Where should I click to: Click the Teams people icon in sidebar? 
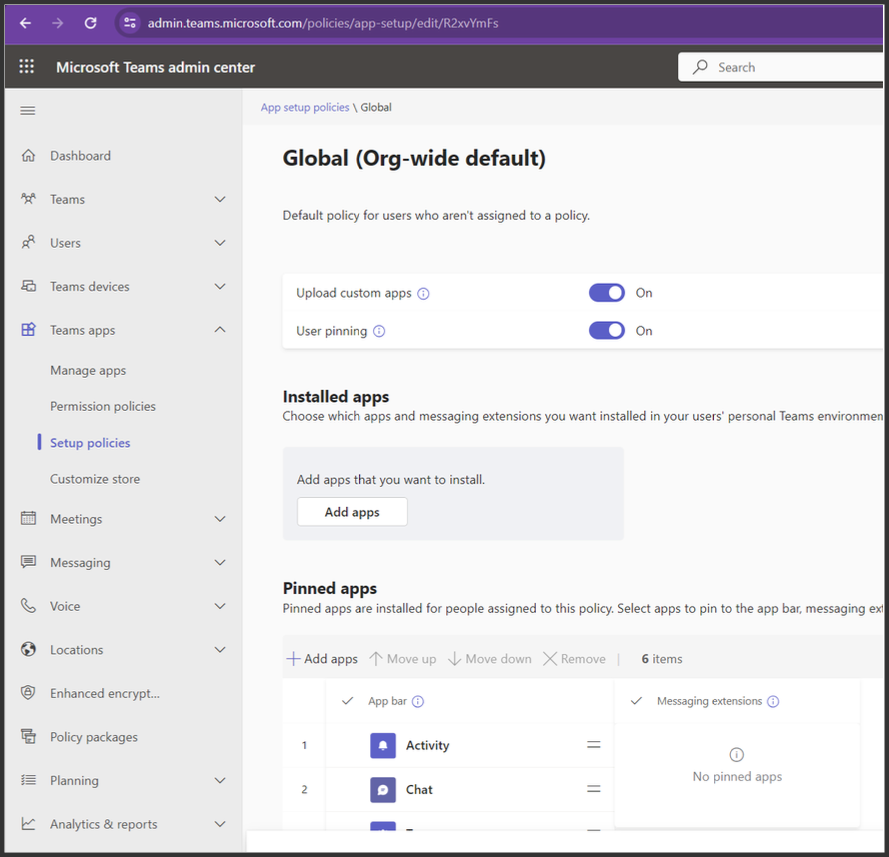[x=28, y=199]
